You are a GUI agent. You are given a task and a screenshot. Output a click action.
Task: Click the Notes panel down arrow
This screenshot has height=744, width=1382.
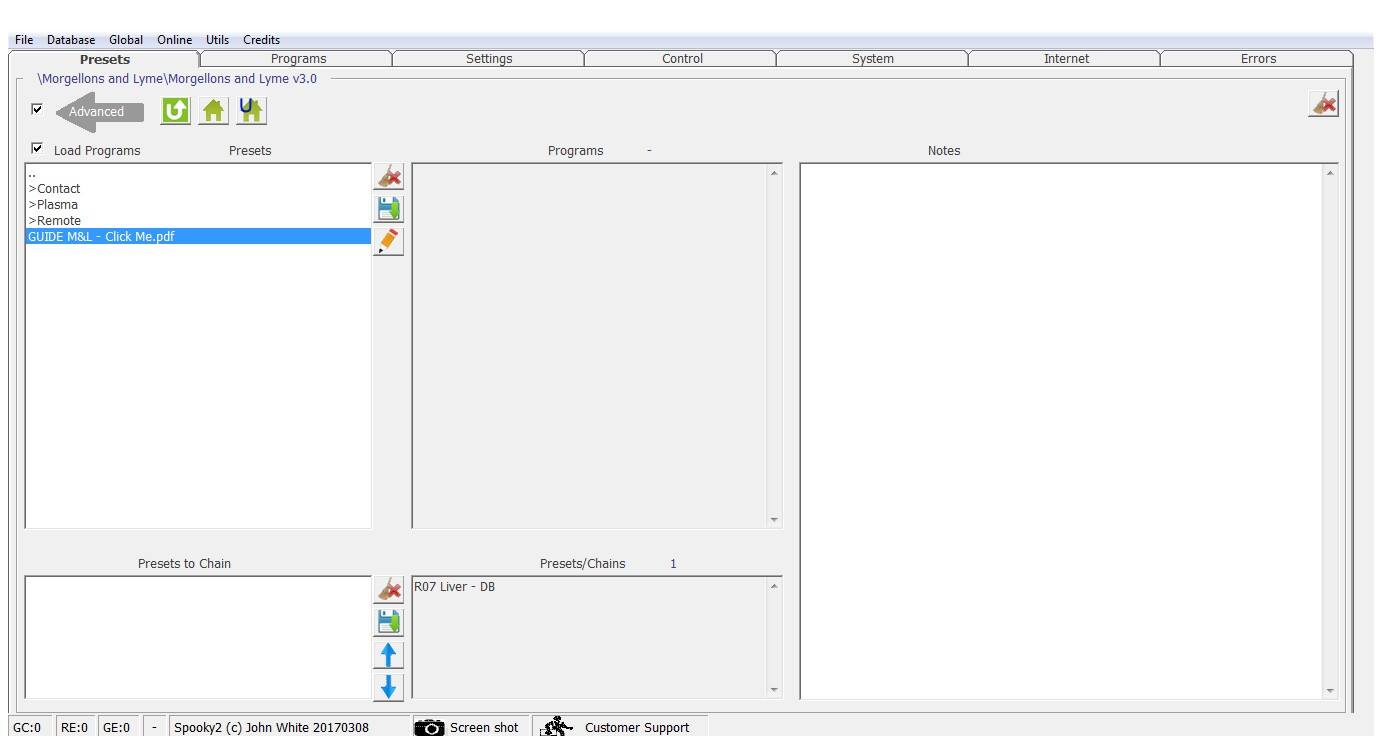click(1329, 690)
